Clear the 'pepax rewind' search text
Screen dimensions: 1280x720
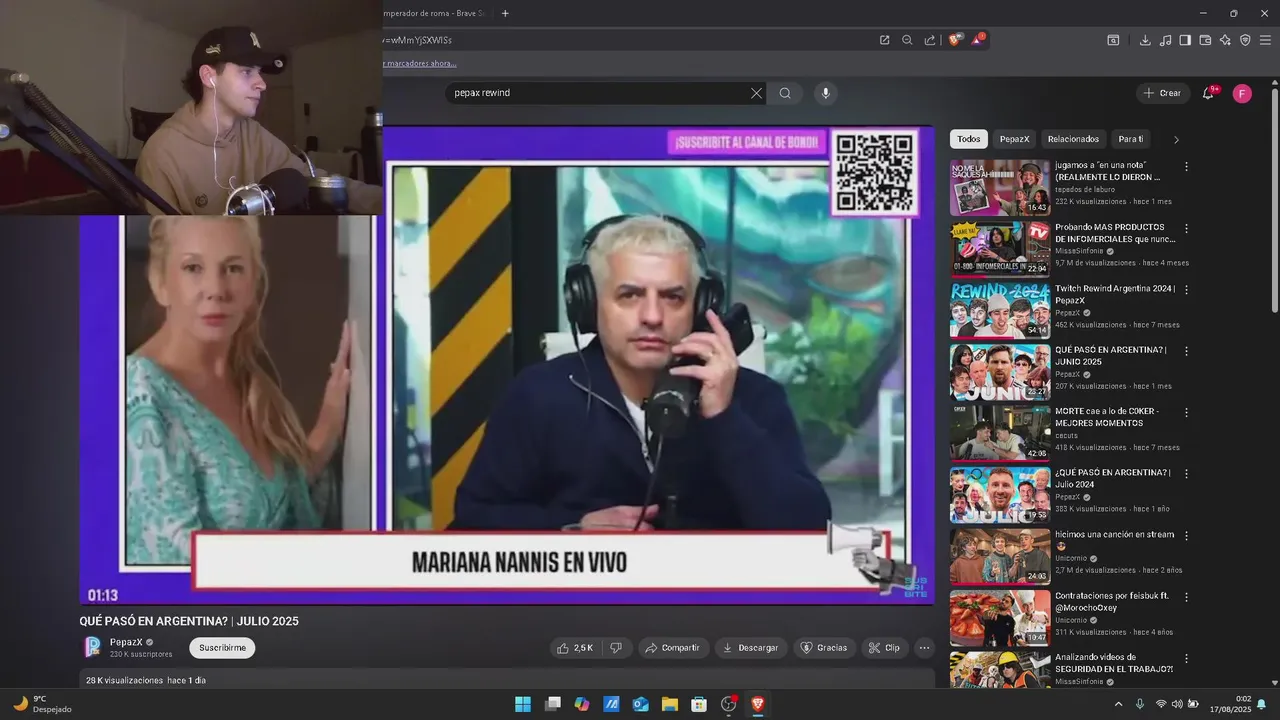(756, 93)
